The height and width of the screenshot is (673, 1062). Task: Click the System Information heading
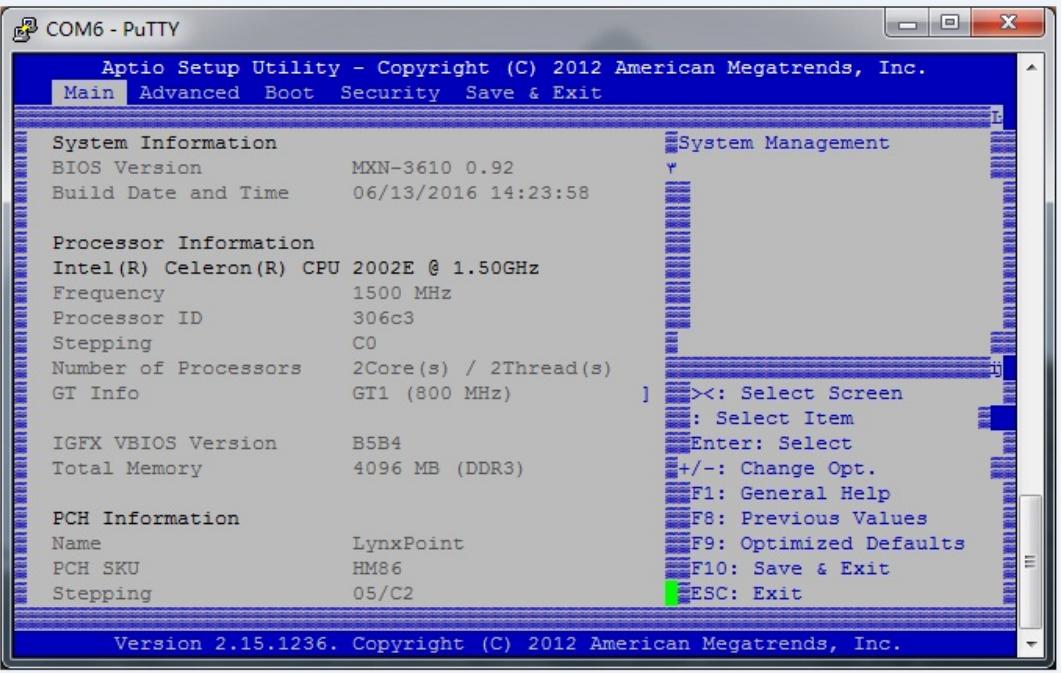(x=165, y=143)
